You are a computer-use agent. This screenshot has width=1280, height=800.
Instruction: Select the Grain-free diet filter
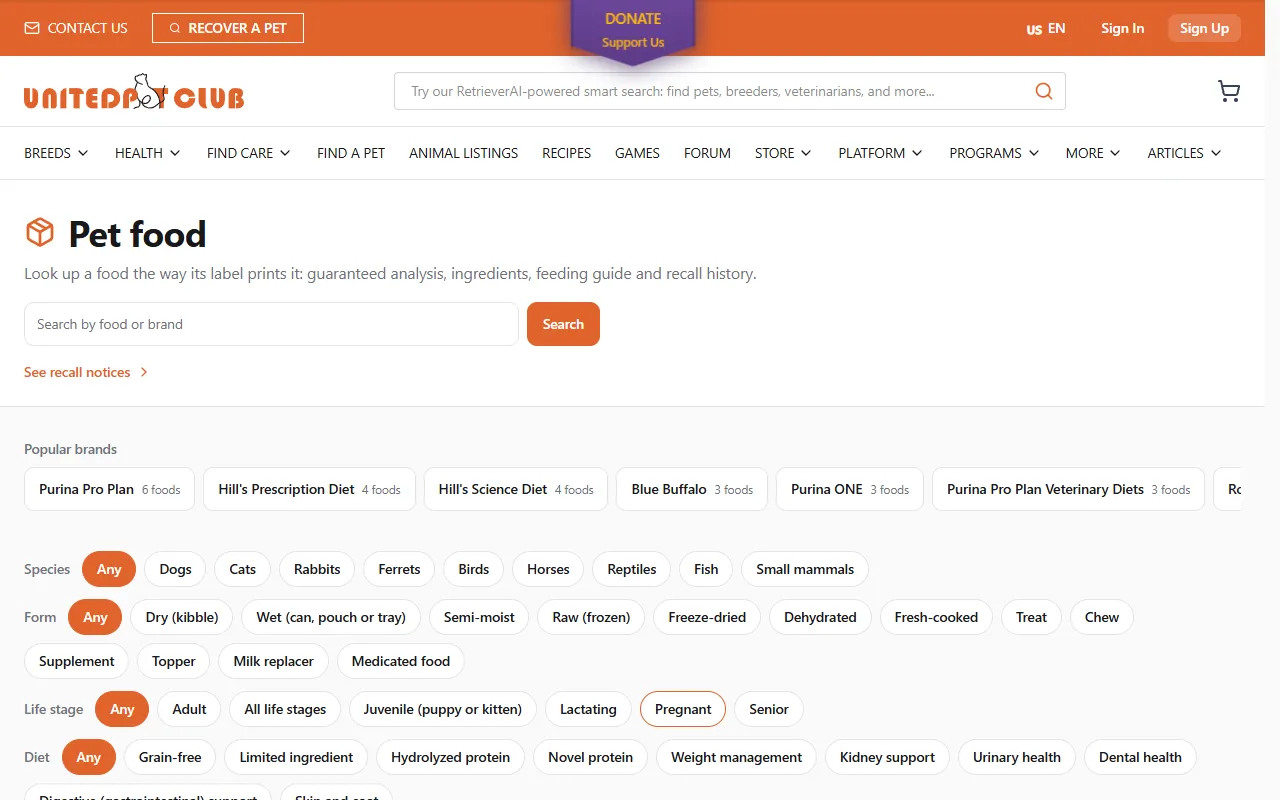tap(170, 757)
